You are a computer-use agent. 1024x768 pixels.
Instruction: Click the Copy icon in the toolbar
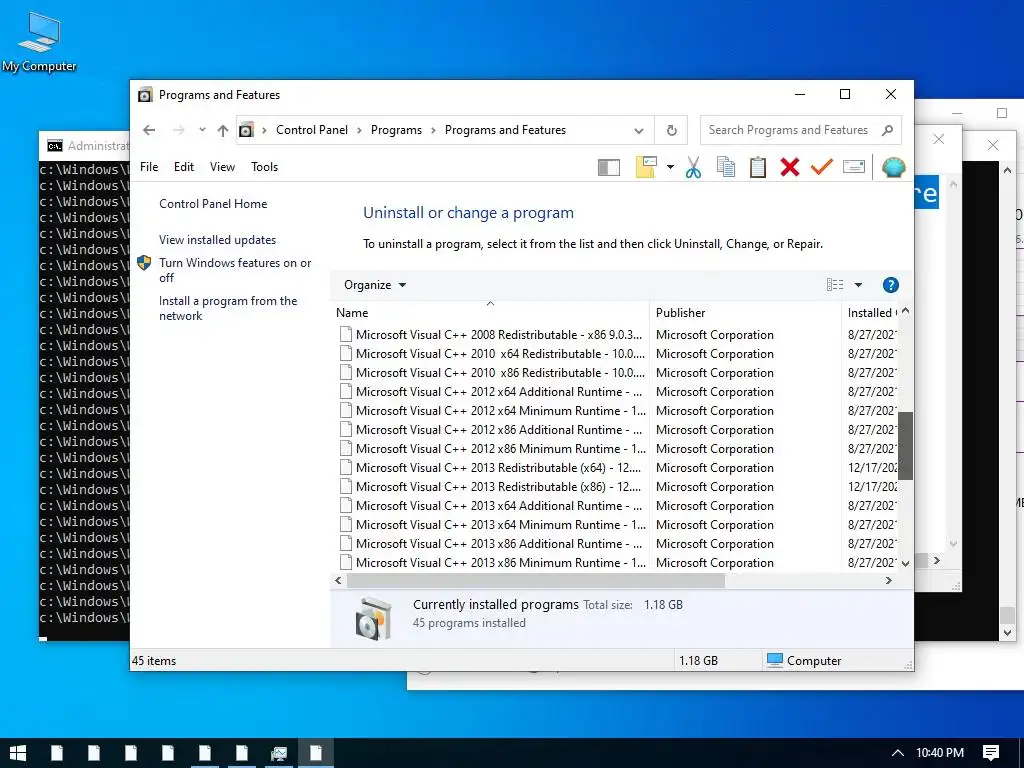[x=726, y=167]
